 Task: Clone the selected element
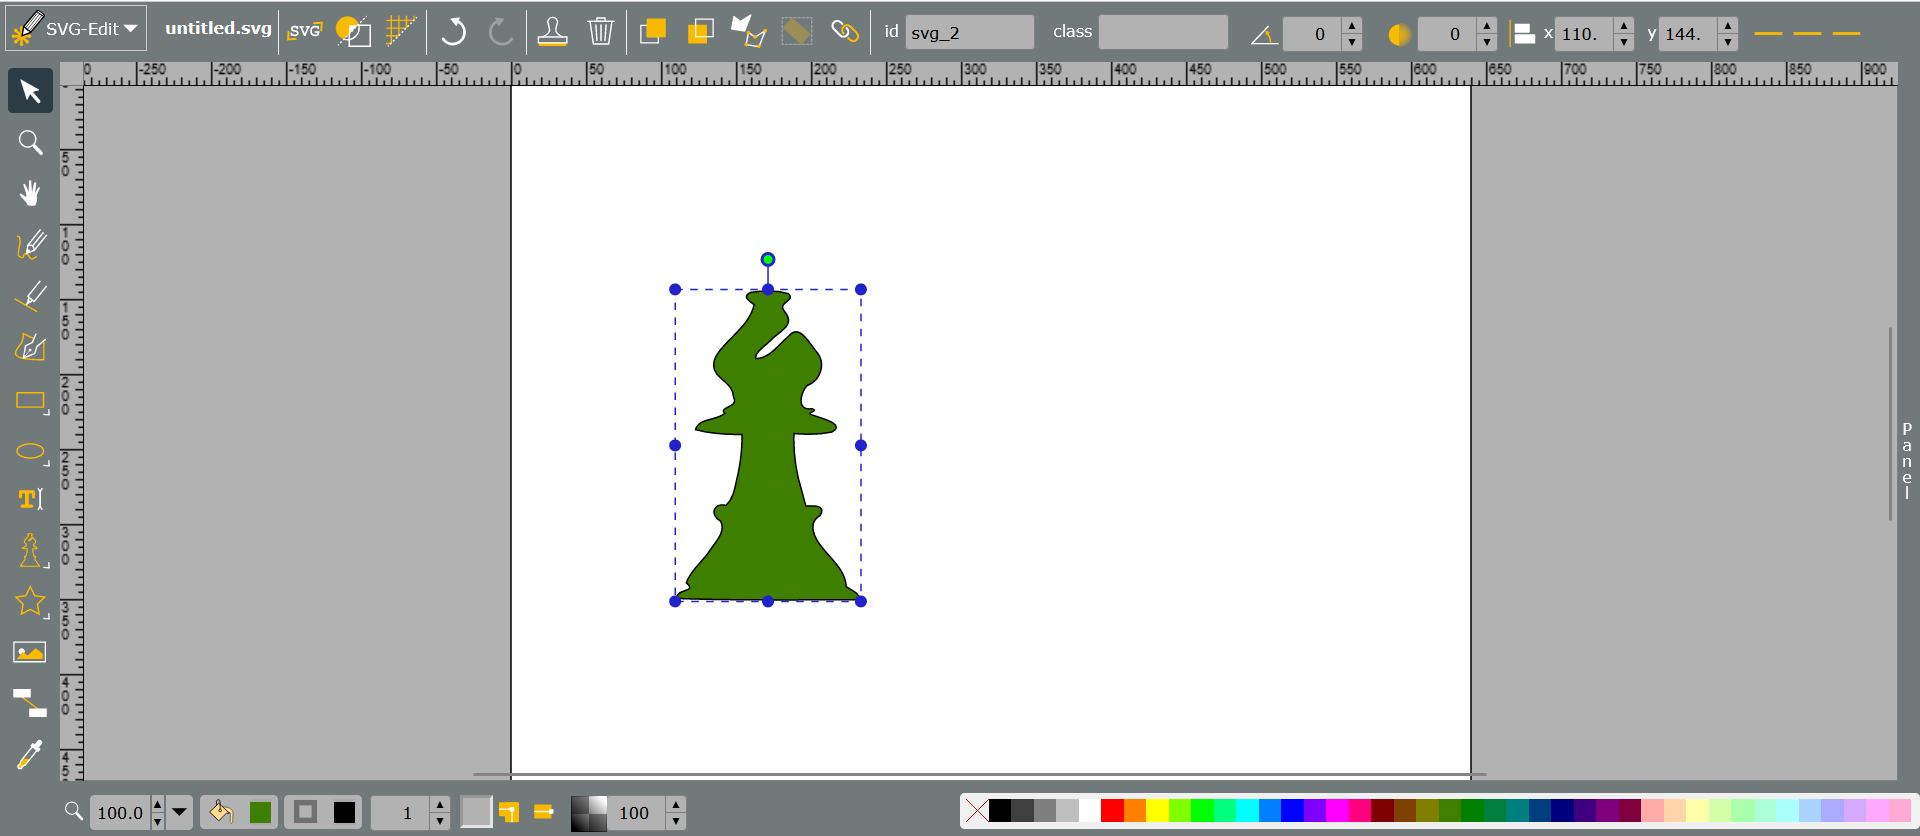552,32
